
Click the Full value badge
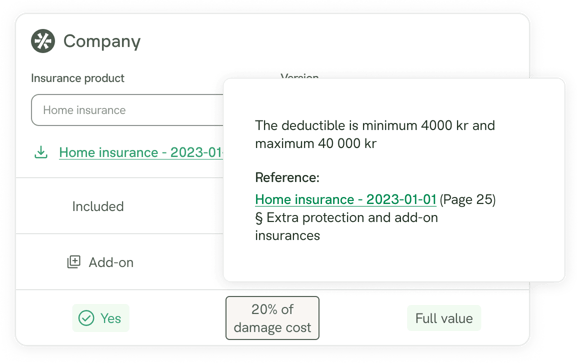pyautogui.click(x=444, y=318)
